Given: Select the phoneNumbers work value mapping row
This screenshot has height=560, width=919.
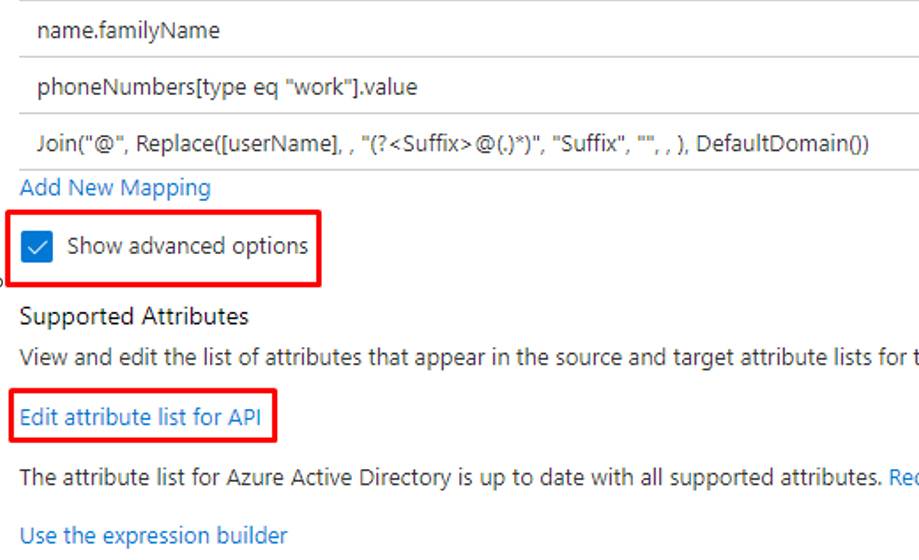Looking at the screenshot, I should (469, 87).
